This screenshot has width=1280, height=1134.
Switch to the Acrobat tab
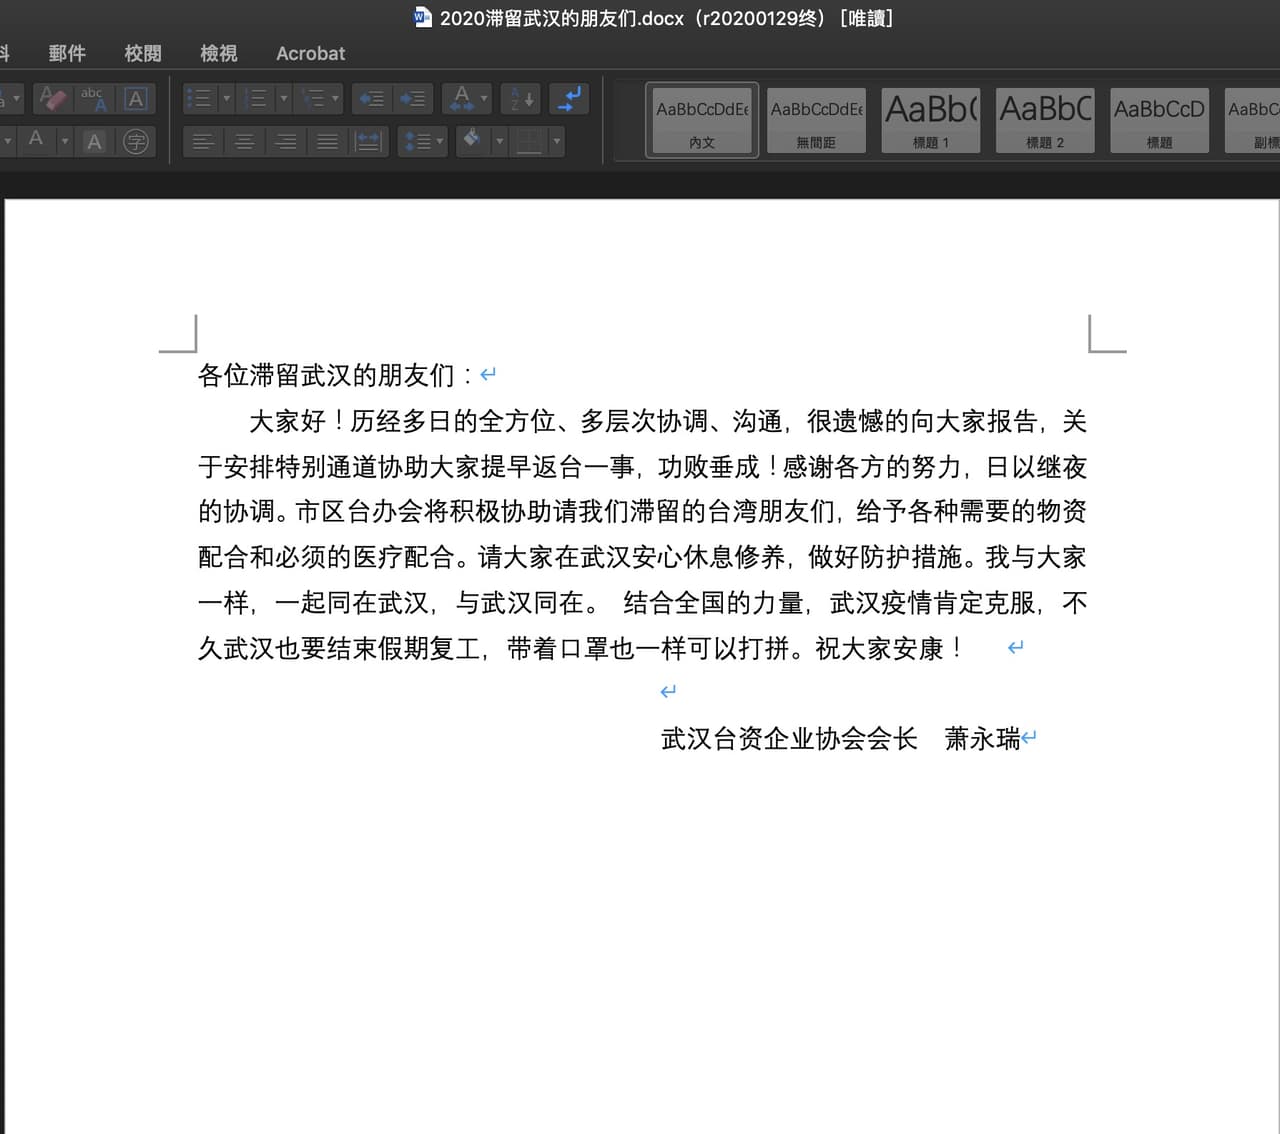tap(310, 53)
